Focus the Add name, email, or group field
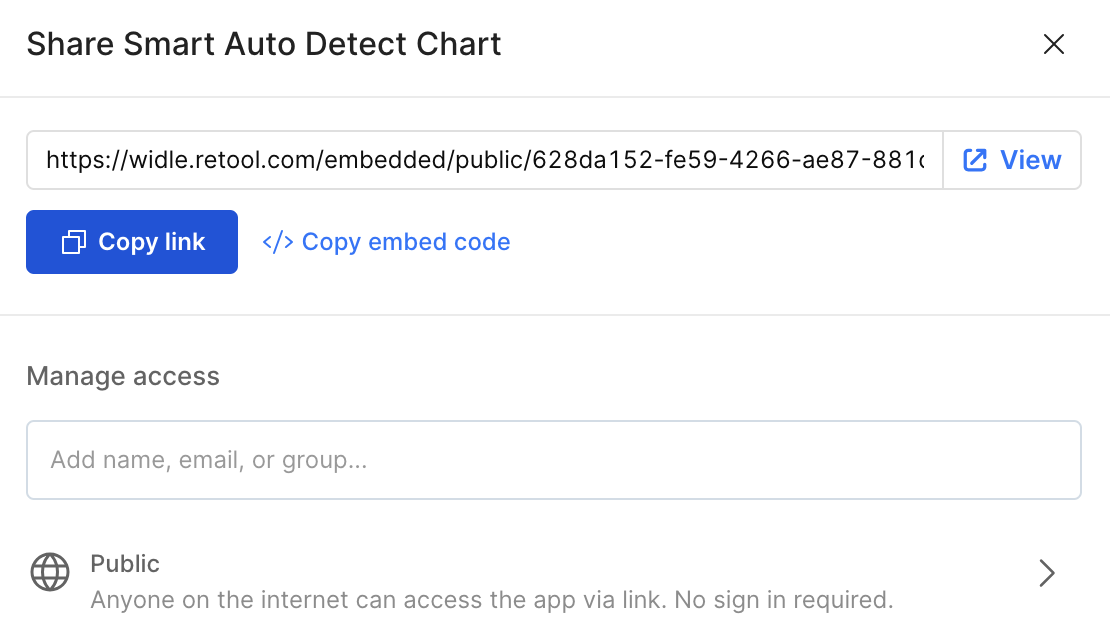Image resolution: width=1110 pixels, height=644 pixels. 553,460
